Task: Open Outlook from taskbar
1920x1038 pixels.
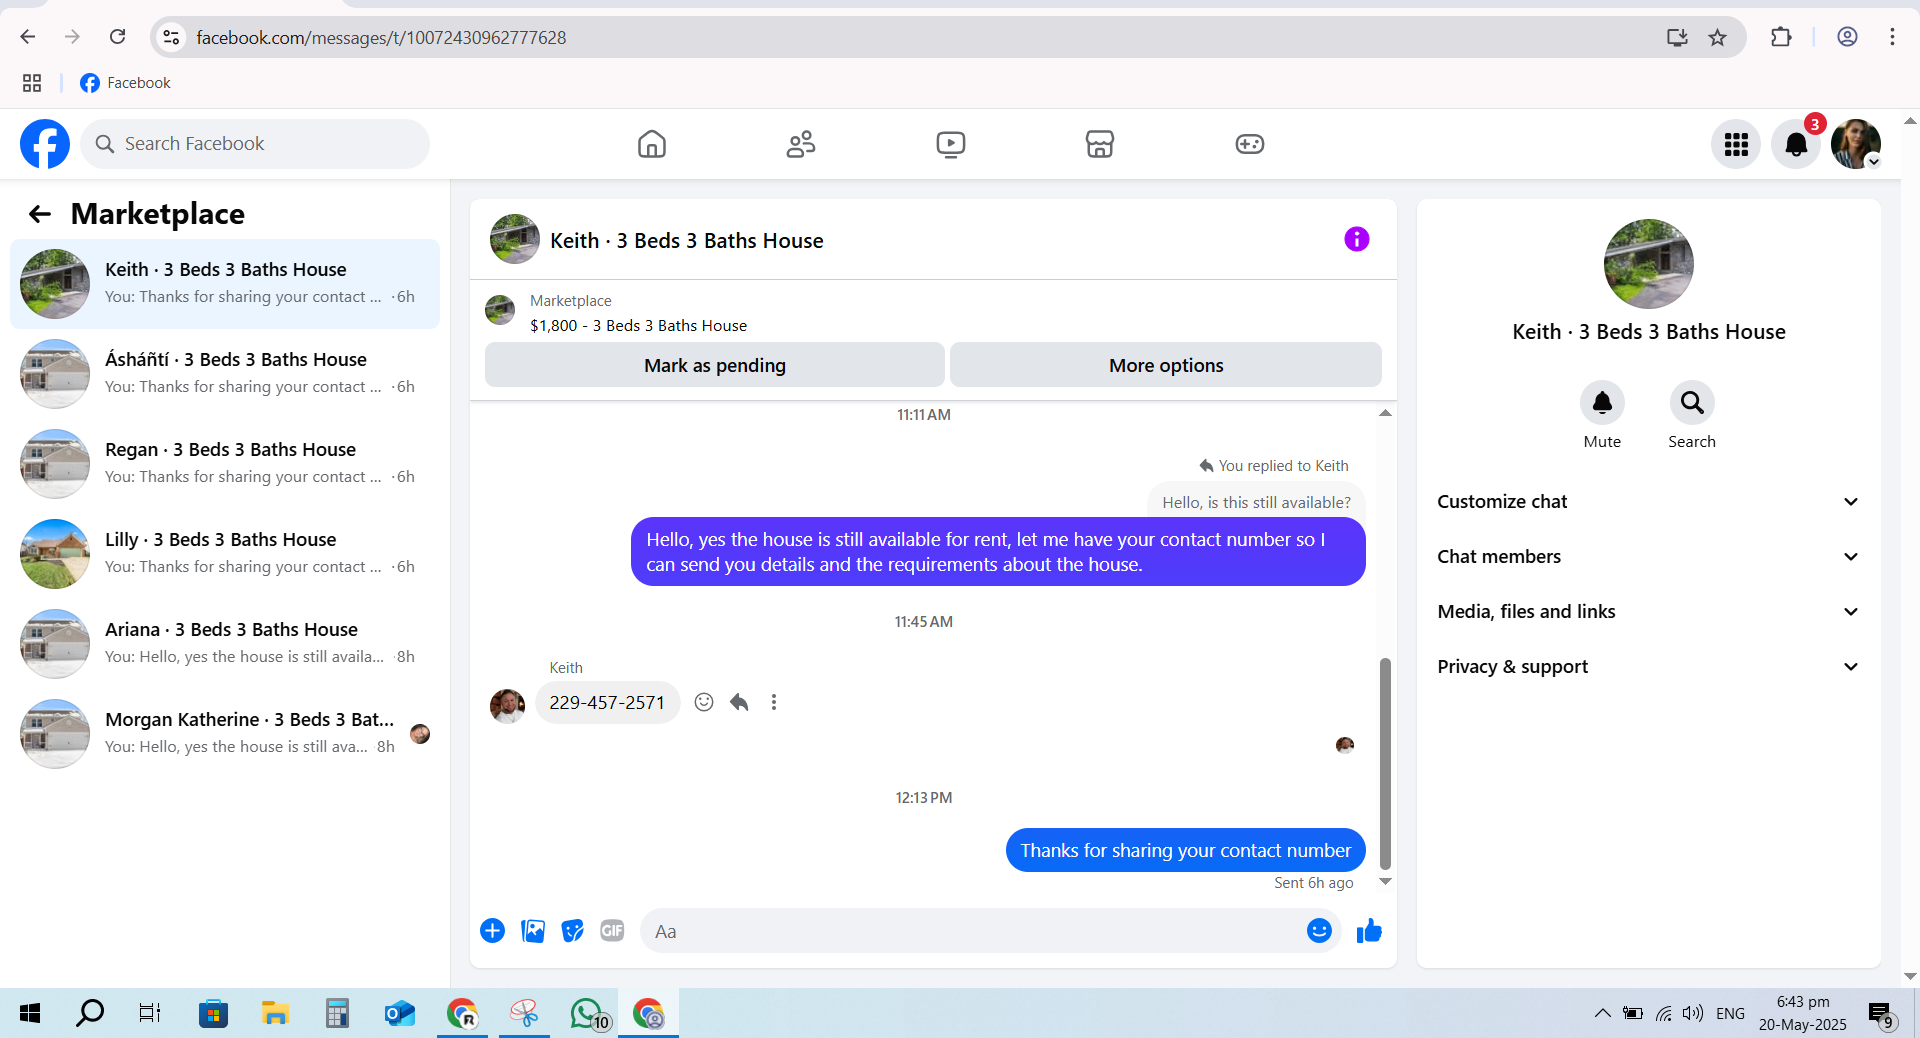Action: (x=399, y=1013)
